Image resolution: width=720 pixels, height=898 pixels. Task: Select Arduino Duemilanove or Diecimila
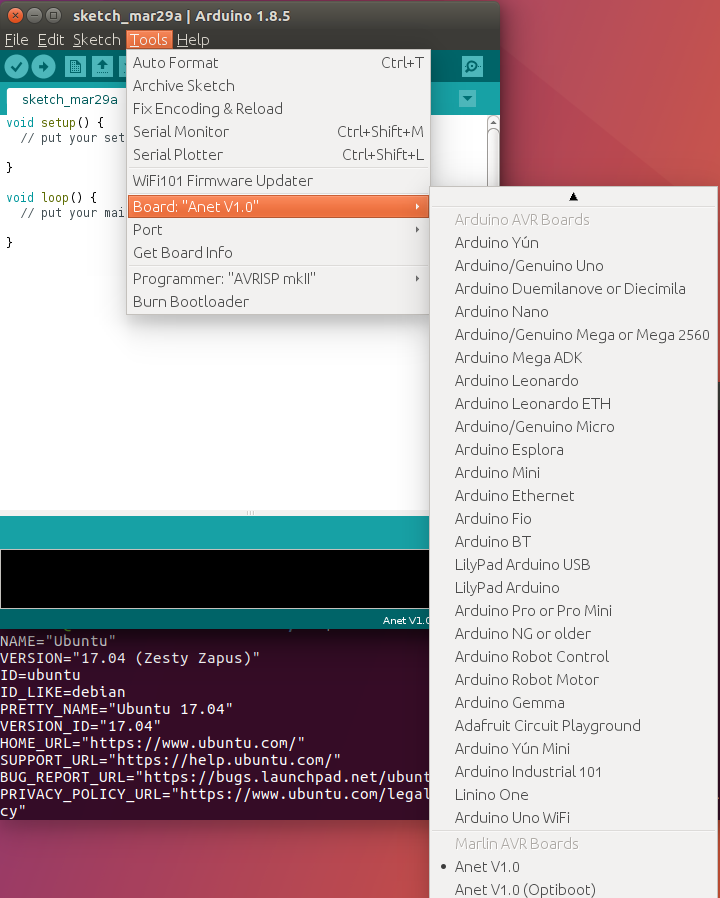click(x=574, y=288)
